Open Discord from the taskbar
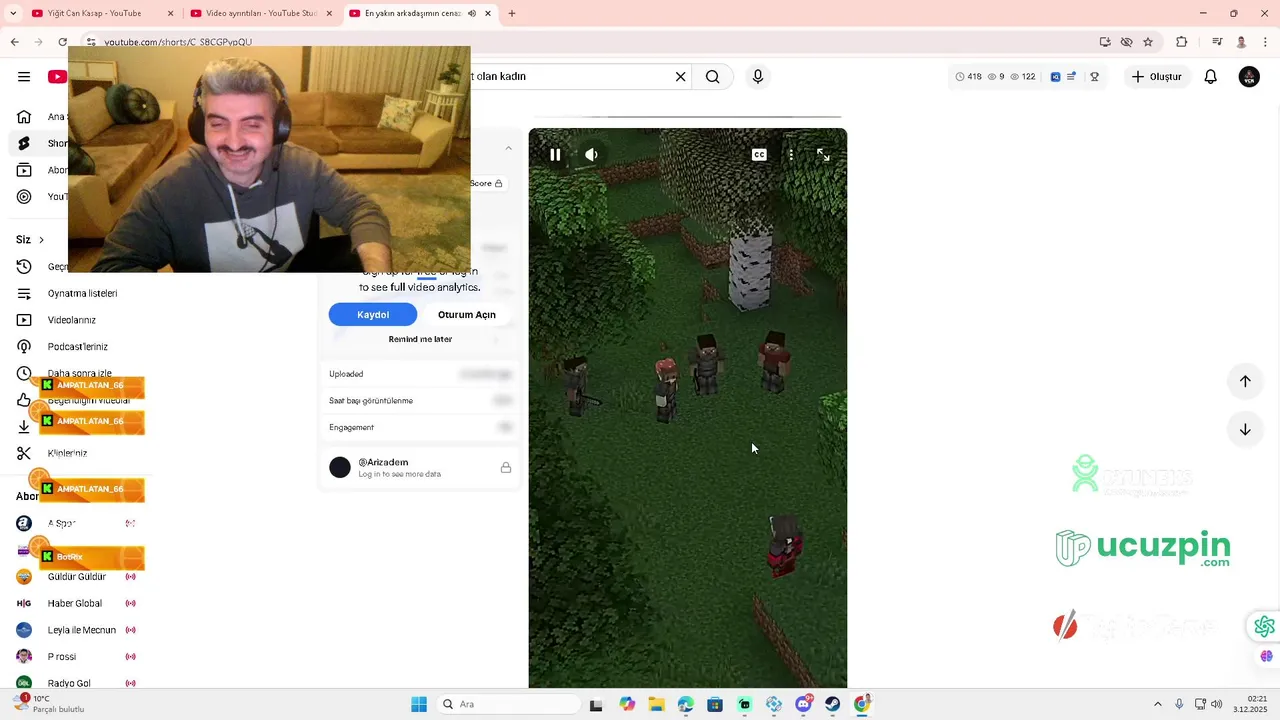Screen dimensions: 1280x720 803,704
